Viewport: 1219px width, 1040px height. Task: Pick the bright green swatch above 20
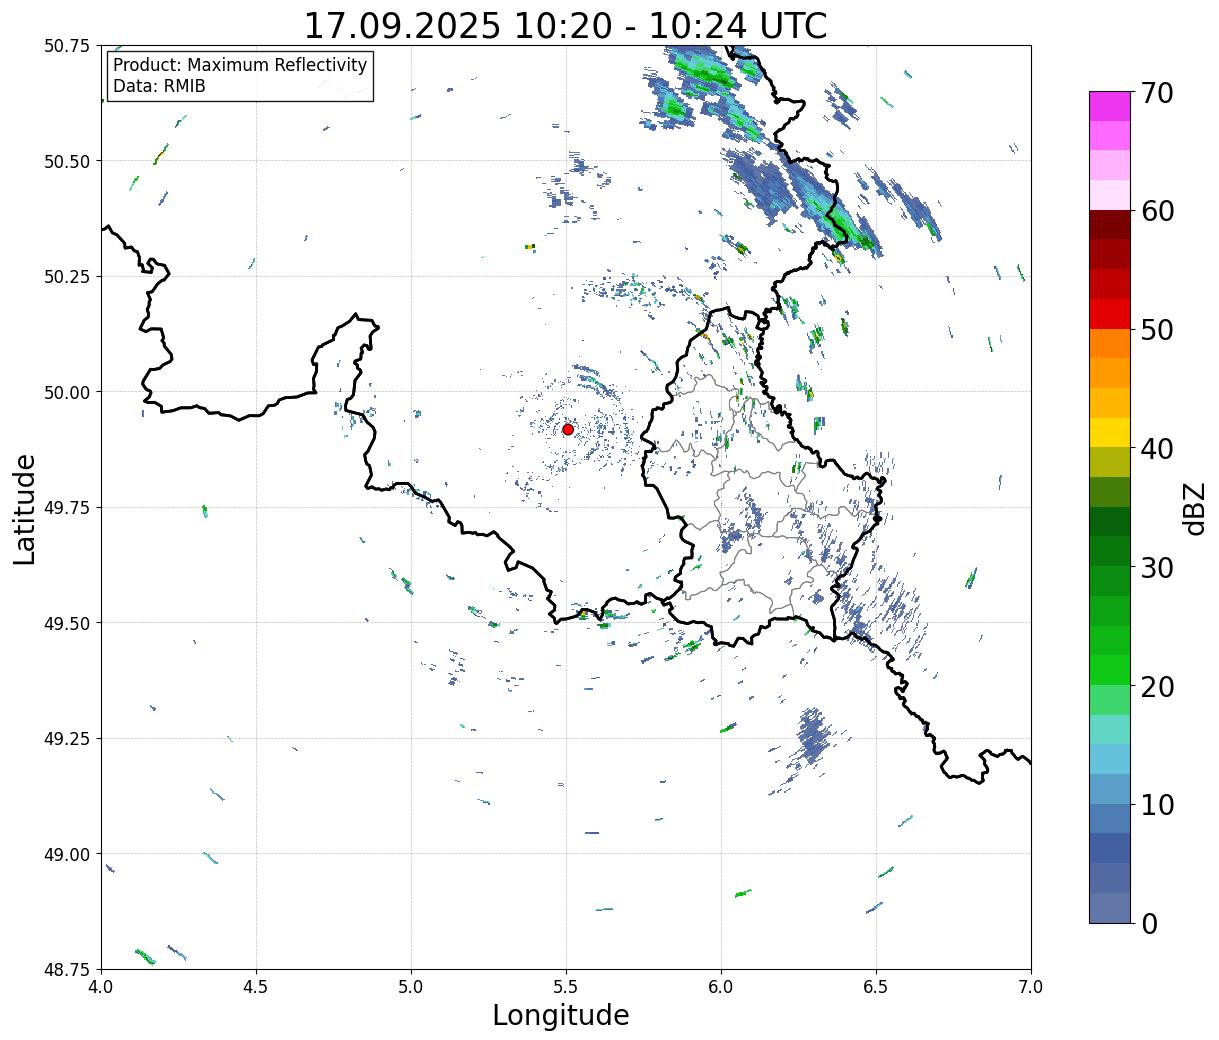1110,670
